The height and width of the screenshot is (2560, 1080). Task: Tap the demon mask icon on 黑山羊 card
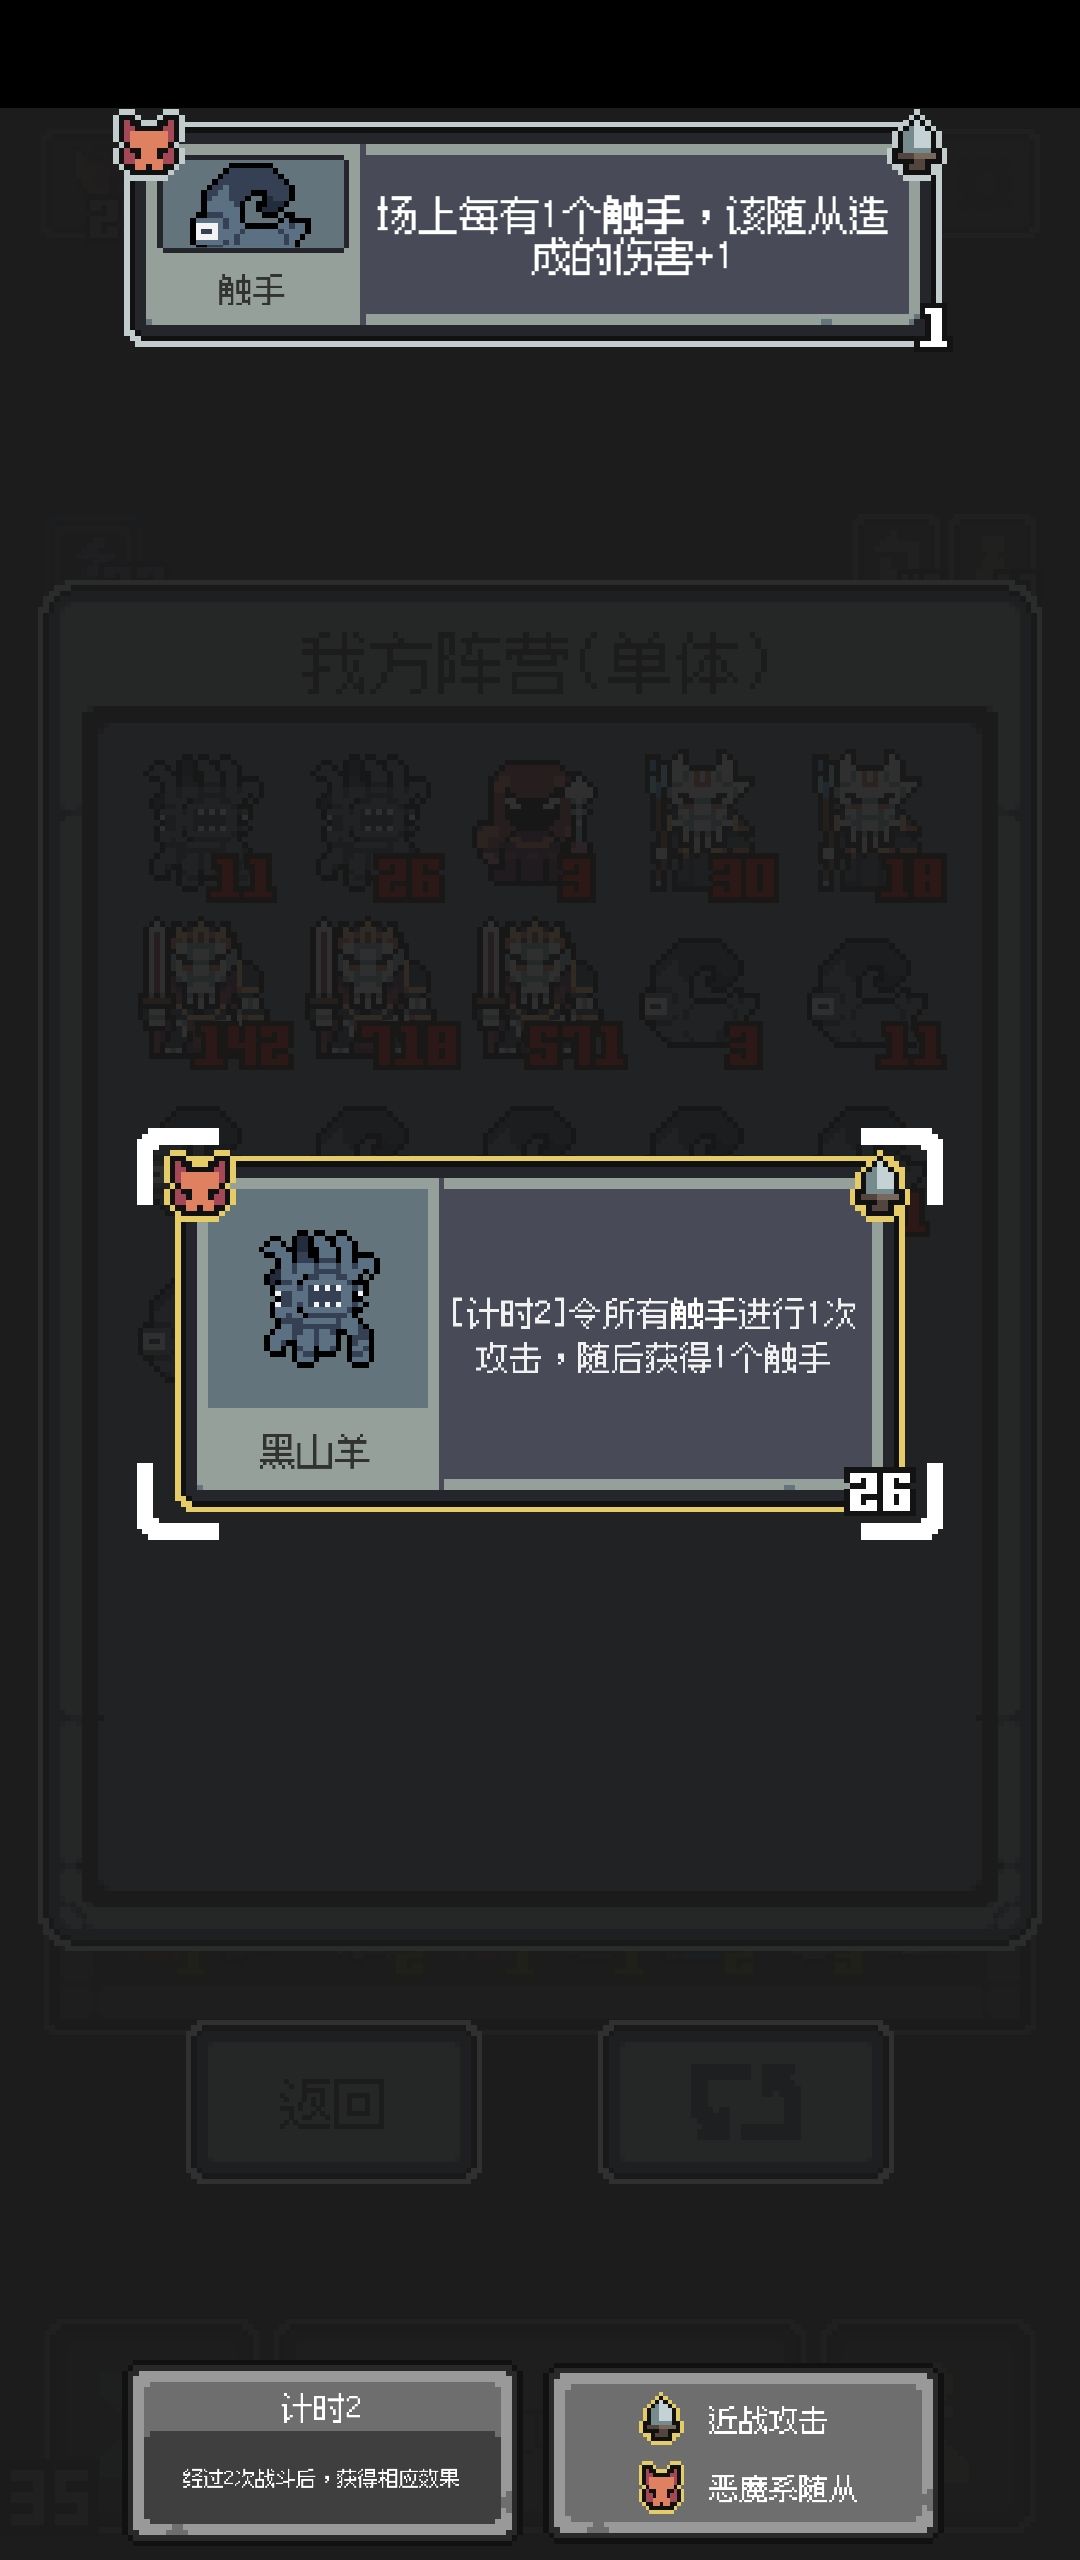pos(199,1185)
